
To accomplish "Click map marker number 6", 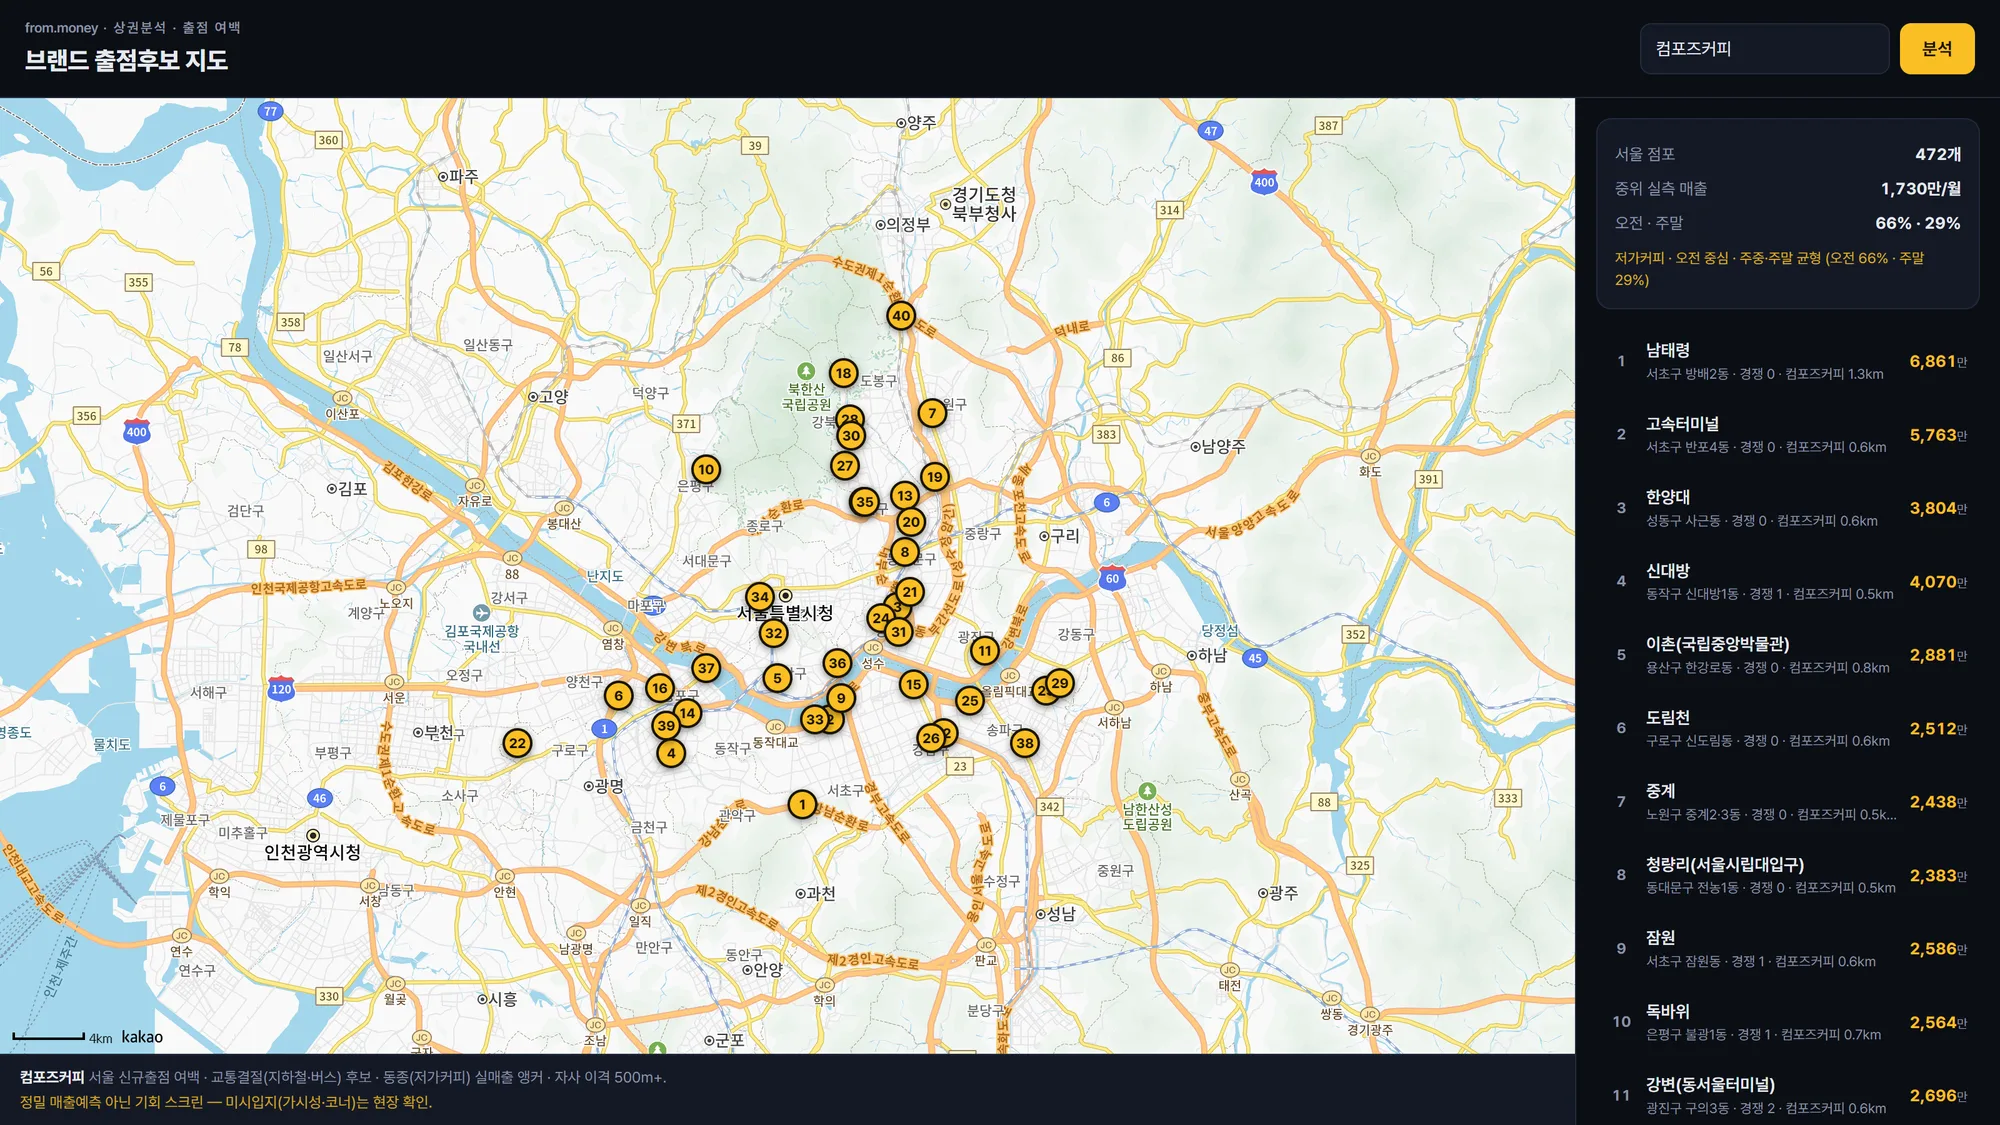I will 619,696.
